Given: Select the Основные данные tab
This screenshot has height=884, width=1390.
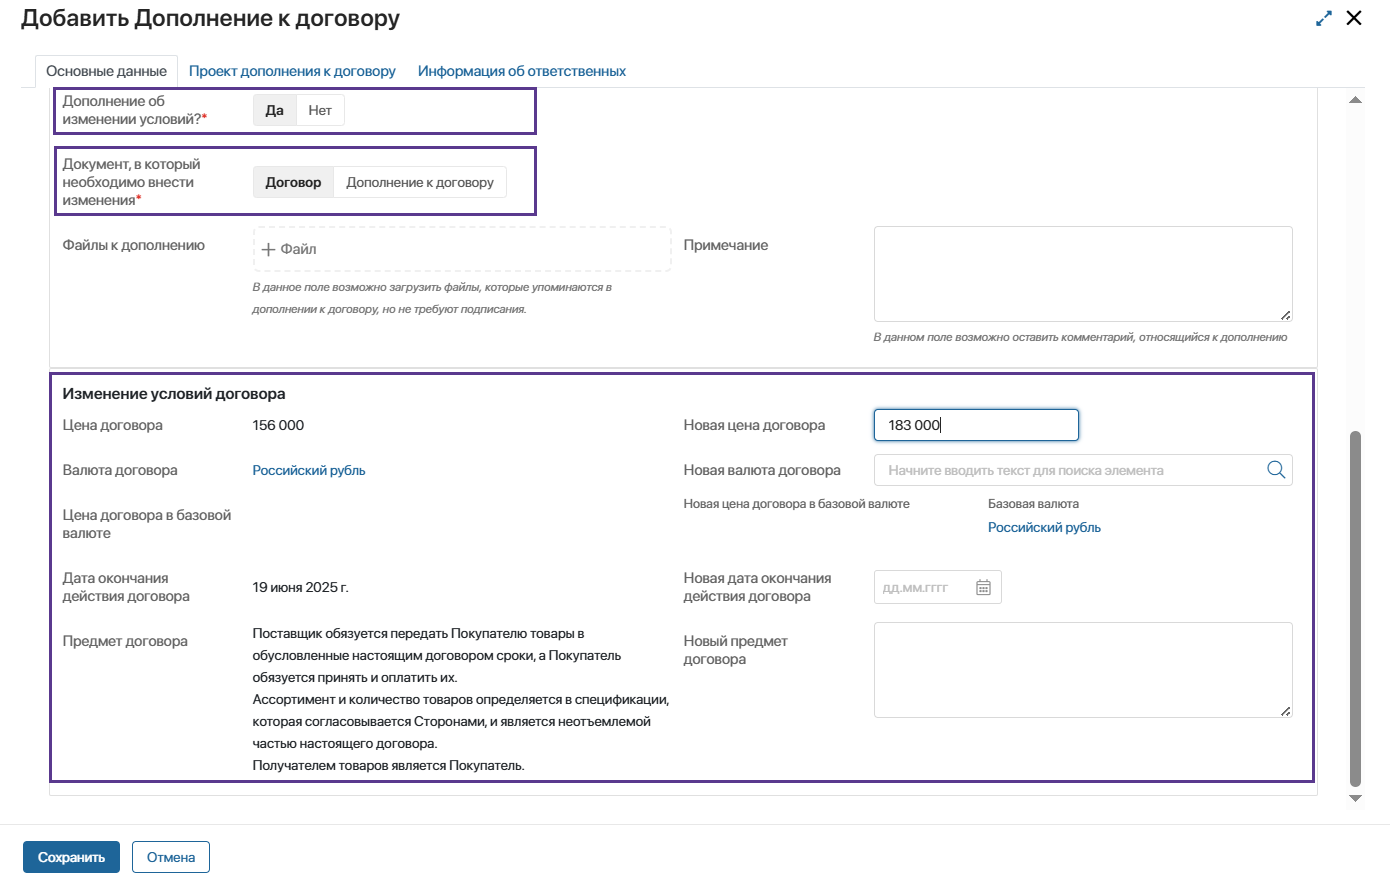Looking at the screenshot, I should tap(106, 71).
